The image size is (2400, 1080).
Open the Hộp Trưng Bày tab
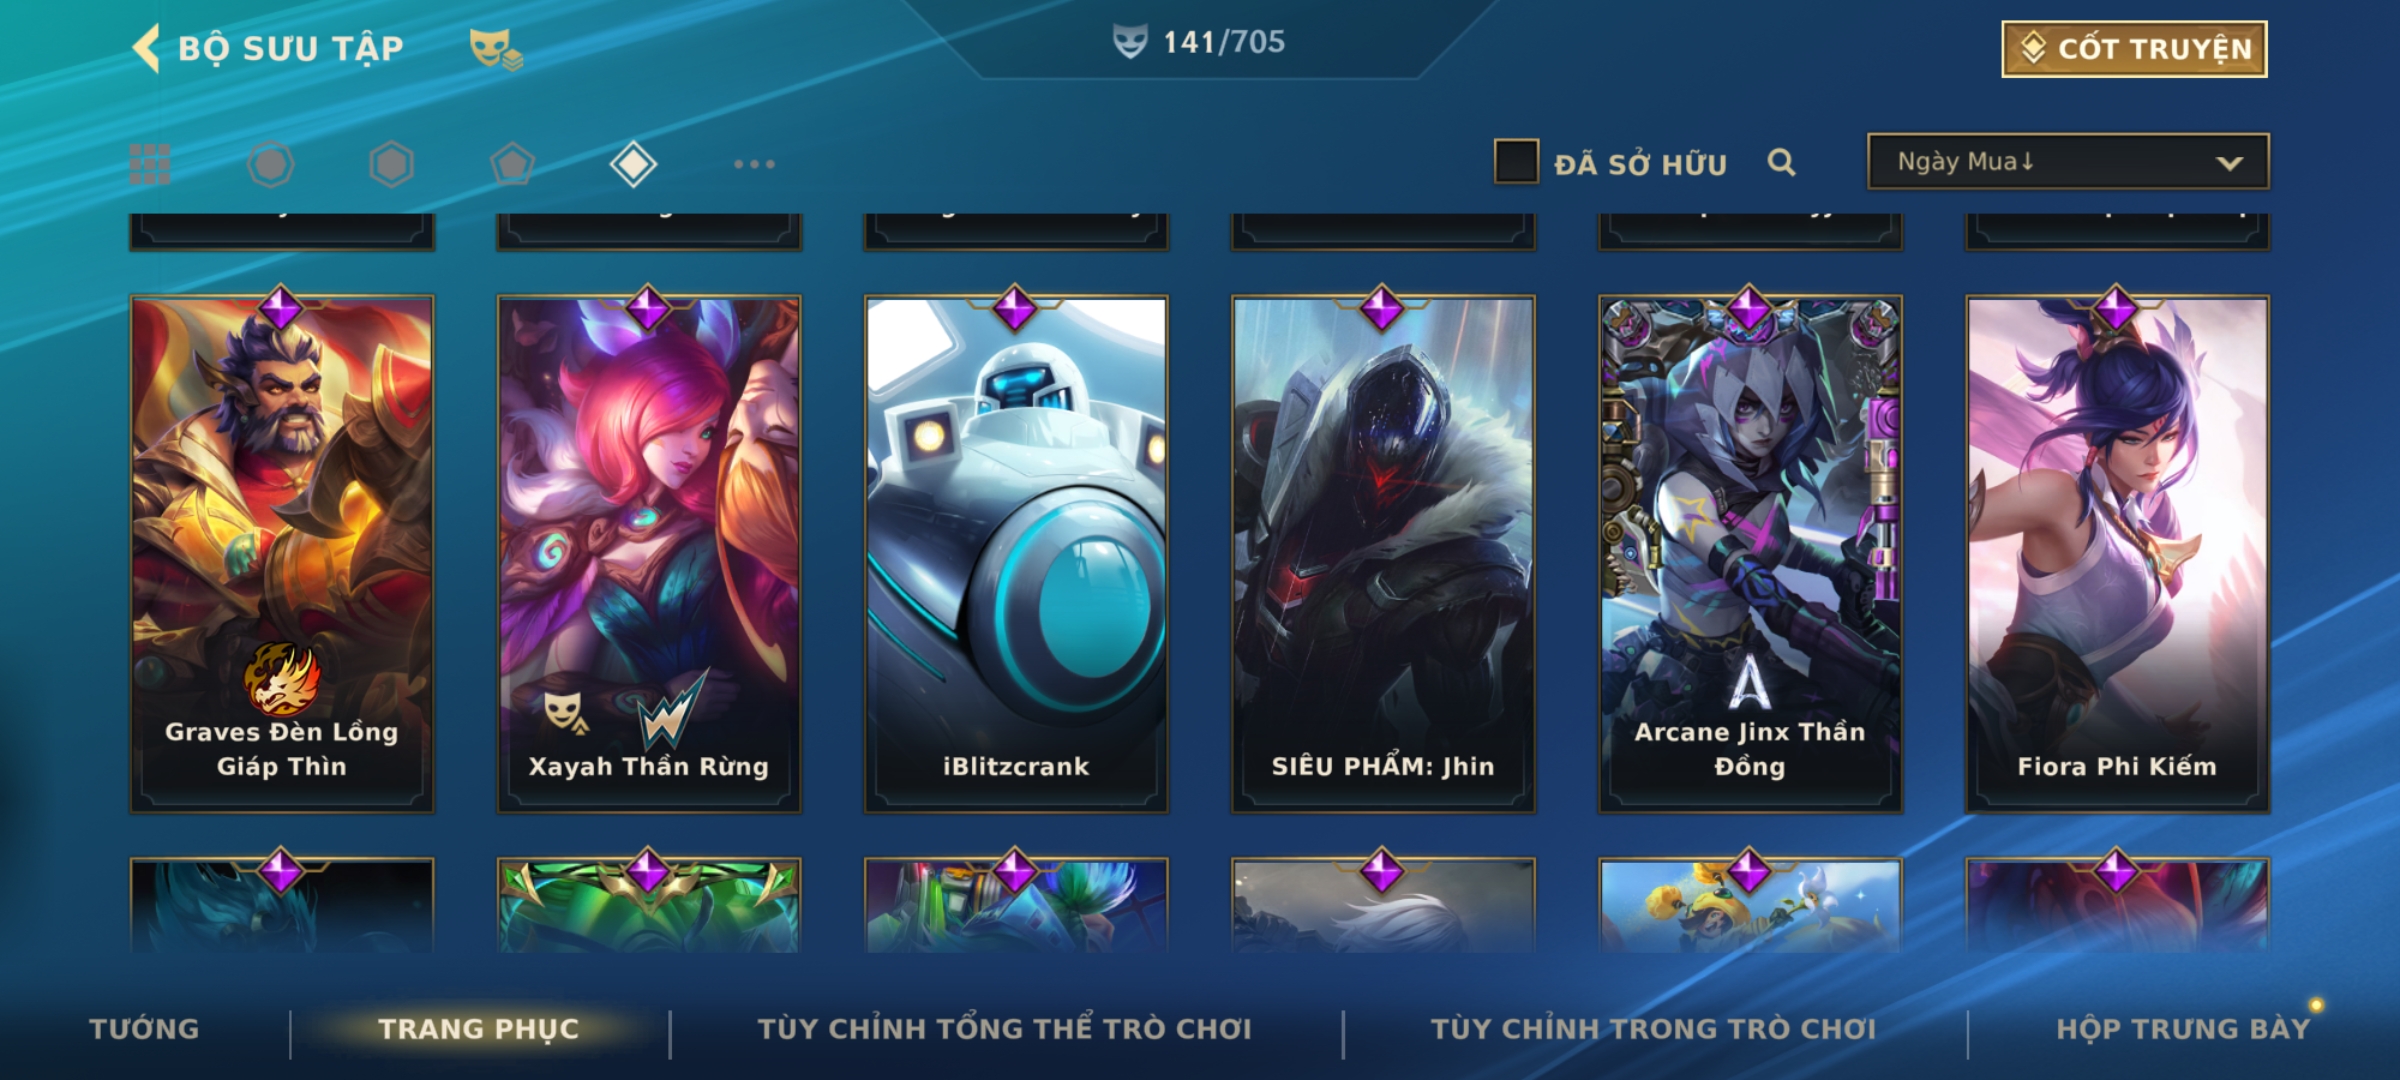tap(2183, 1029)
